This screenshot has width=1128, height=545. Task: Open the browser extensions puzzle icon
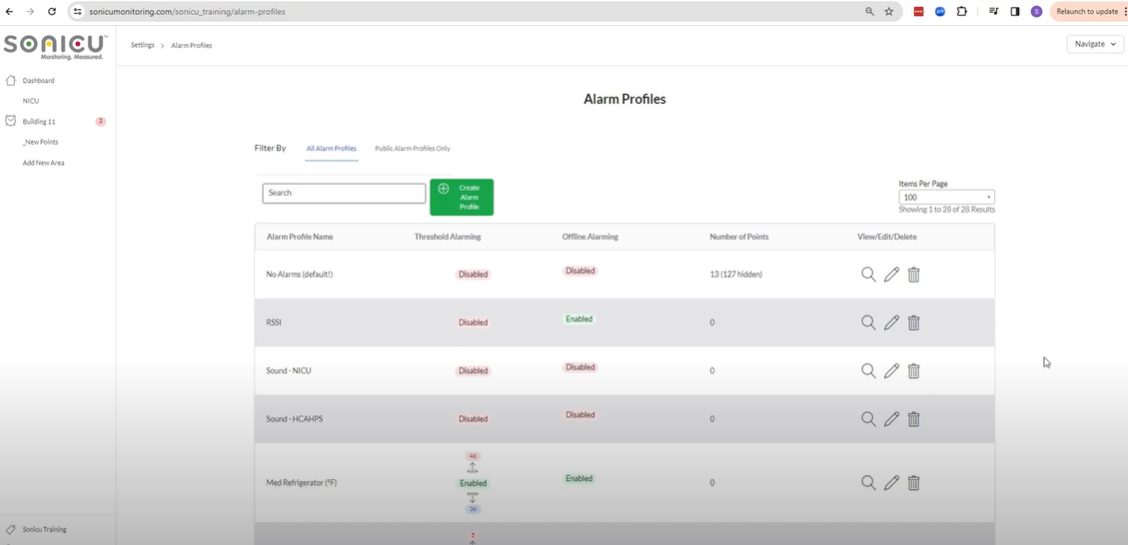[962, 12]
